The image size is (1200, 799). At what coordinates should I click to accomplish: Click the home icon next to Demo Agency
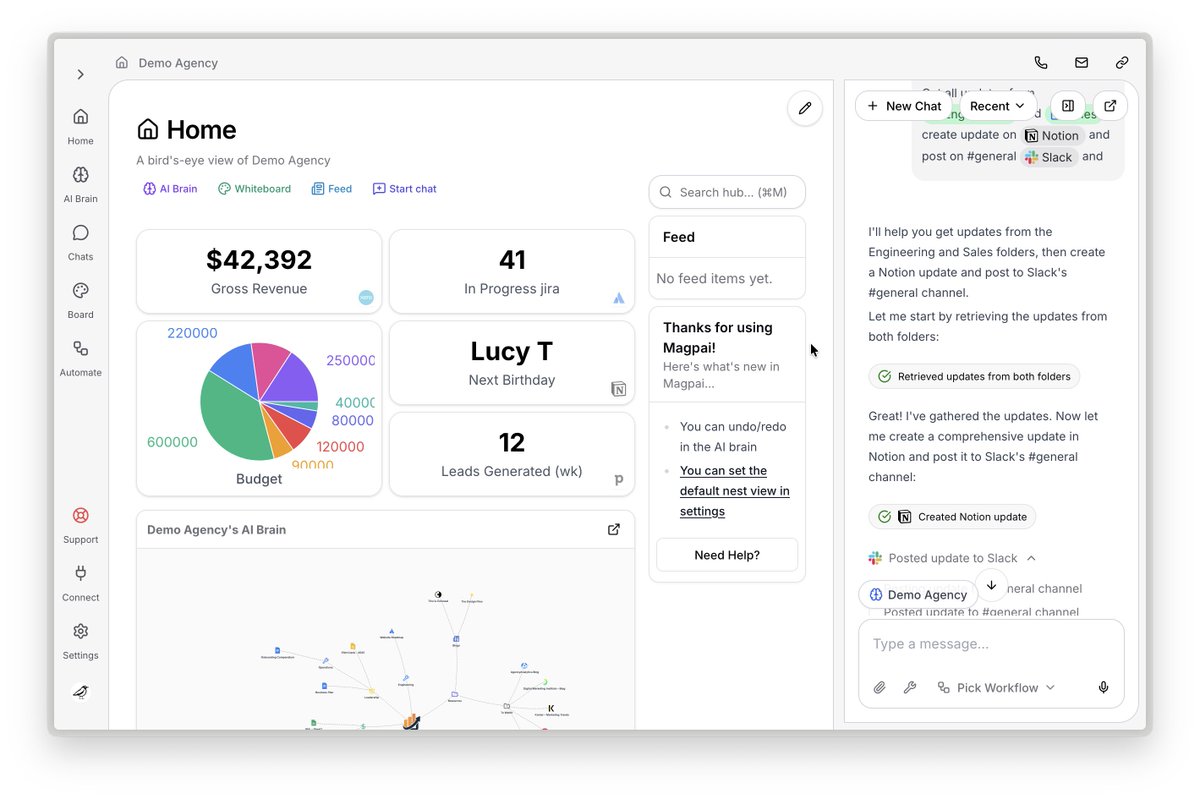click(122, 63)
